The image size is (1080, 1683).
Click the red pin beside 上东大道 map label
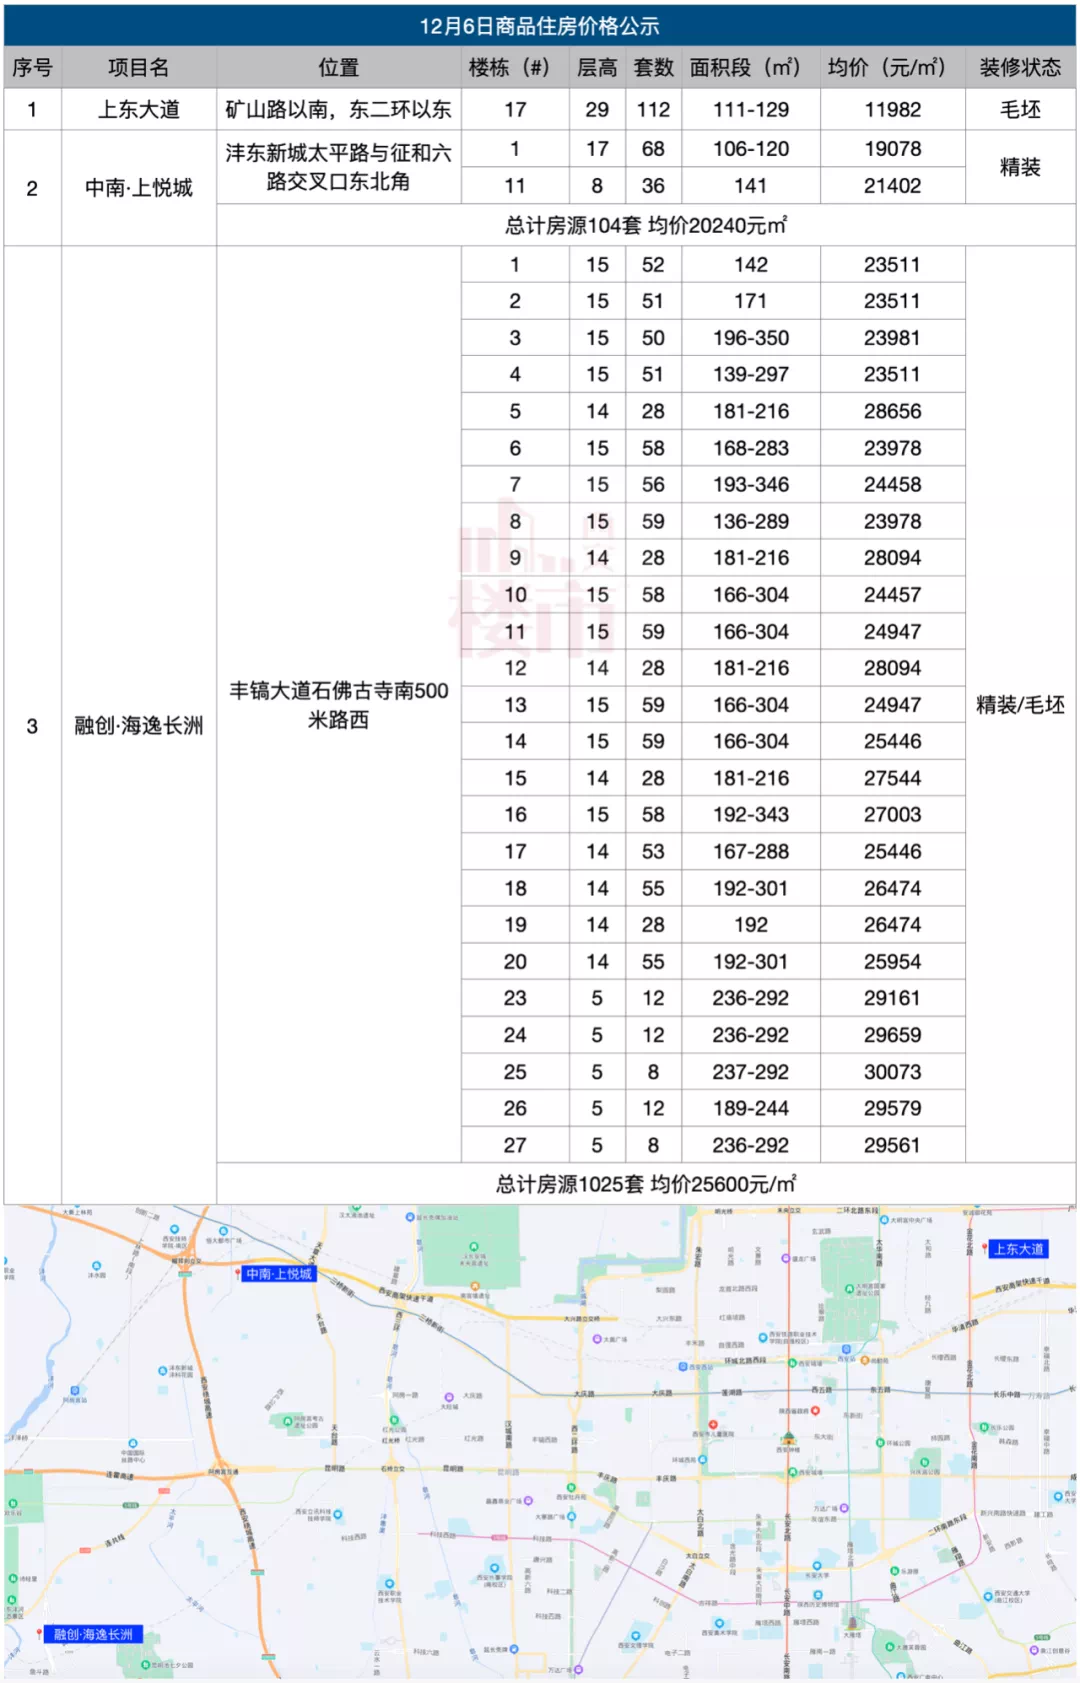(x=984, y=1248)
